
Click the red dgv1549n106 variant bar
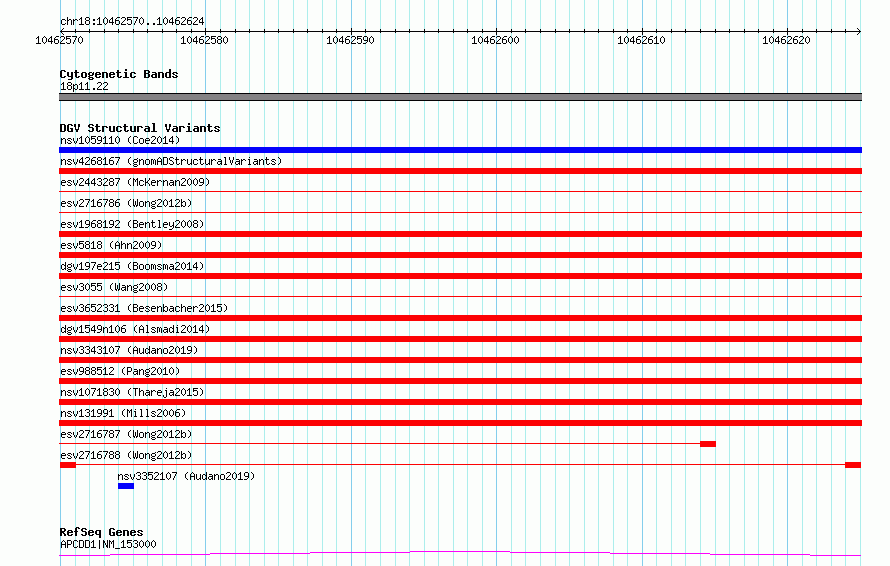click(x=460, y=339)
